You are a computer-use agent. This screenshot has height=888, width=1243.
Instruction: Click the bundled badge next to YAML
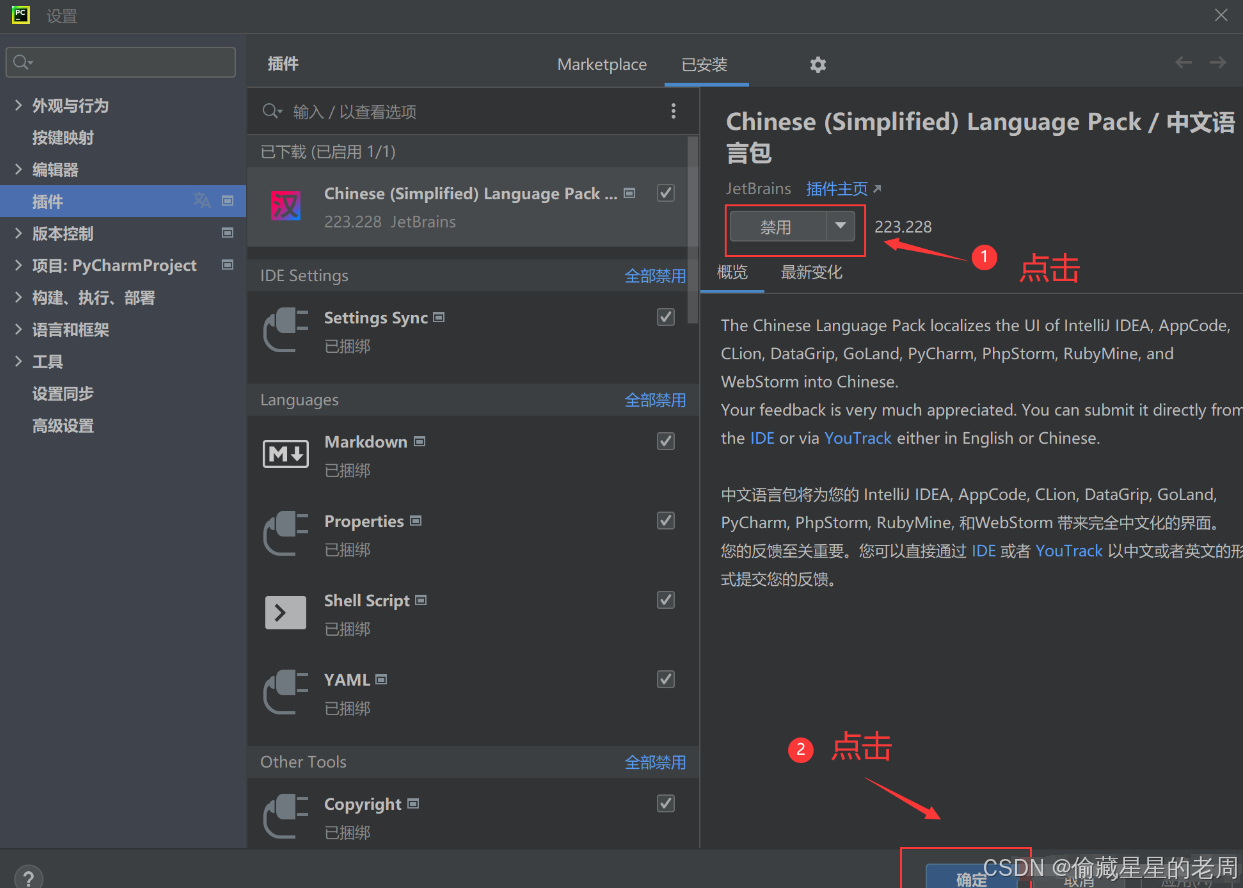[x=381, y=679]
